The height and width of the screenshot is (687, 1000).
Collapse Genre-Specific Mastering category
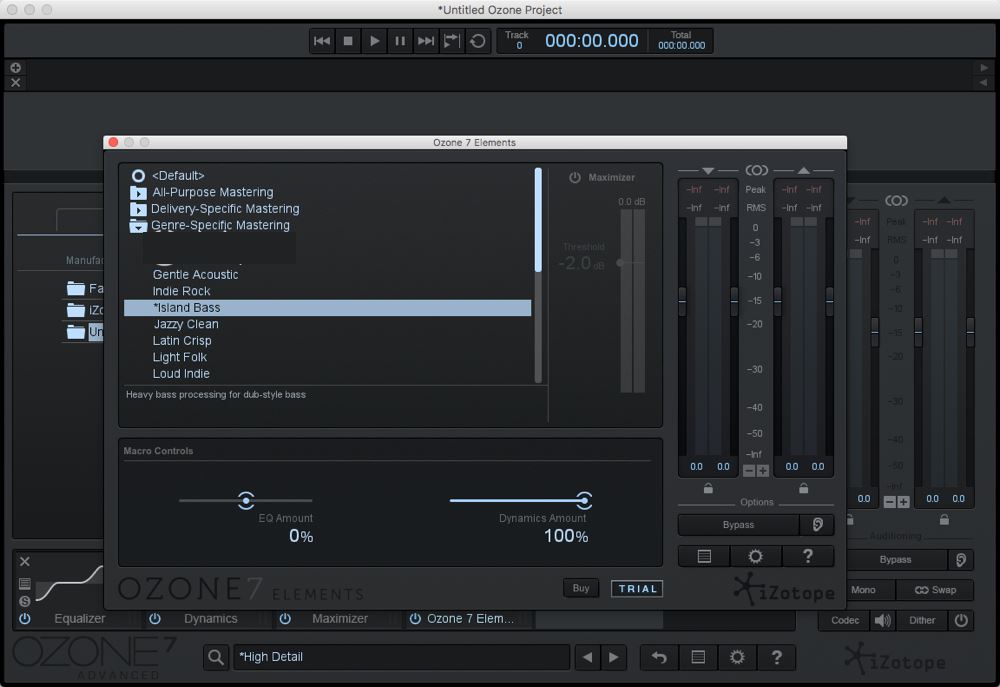[x=138, y=225]
